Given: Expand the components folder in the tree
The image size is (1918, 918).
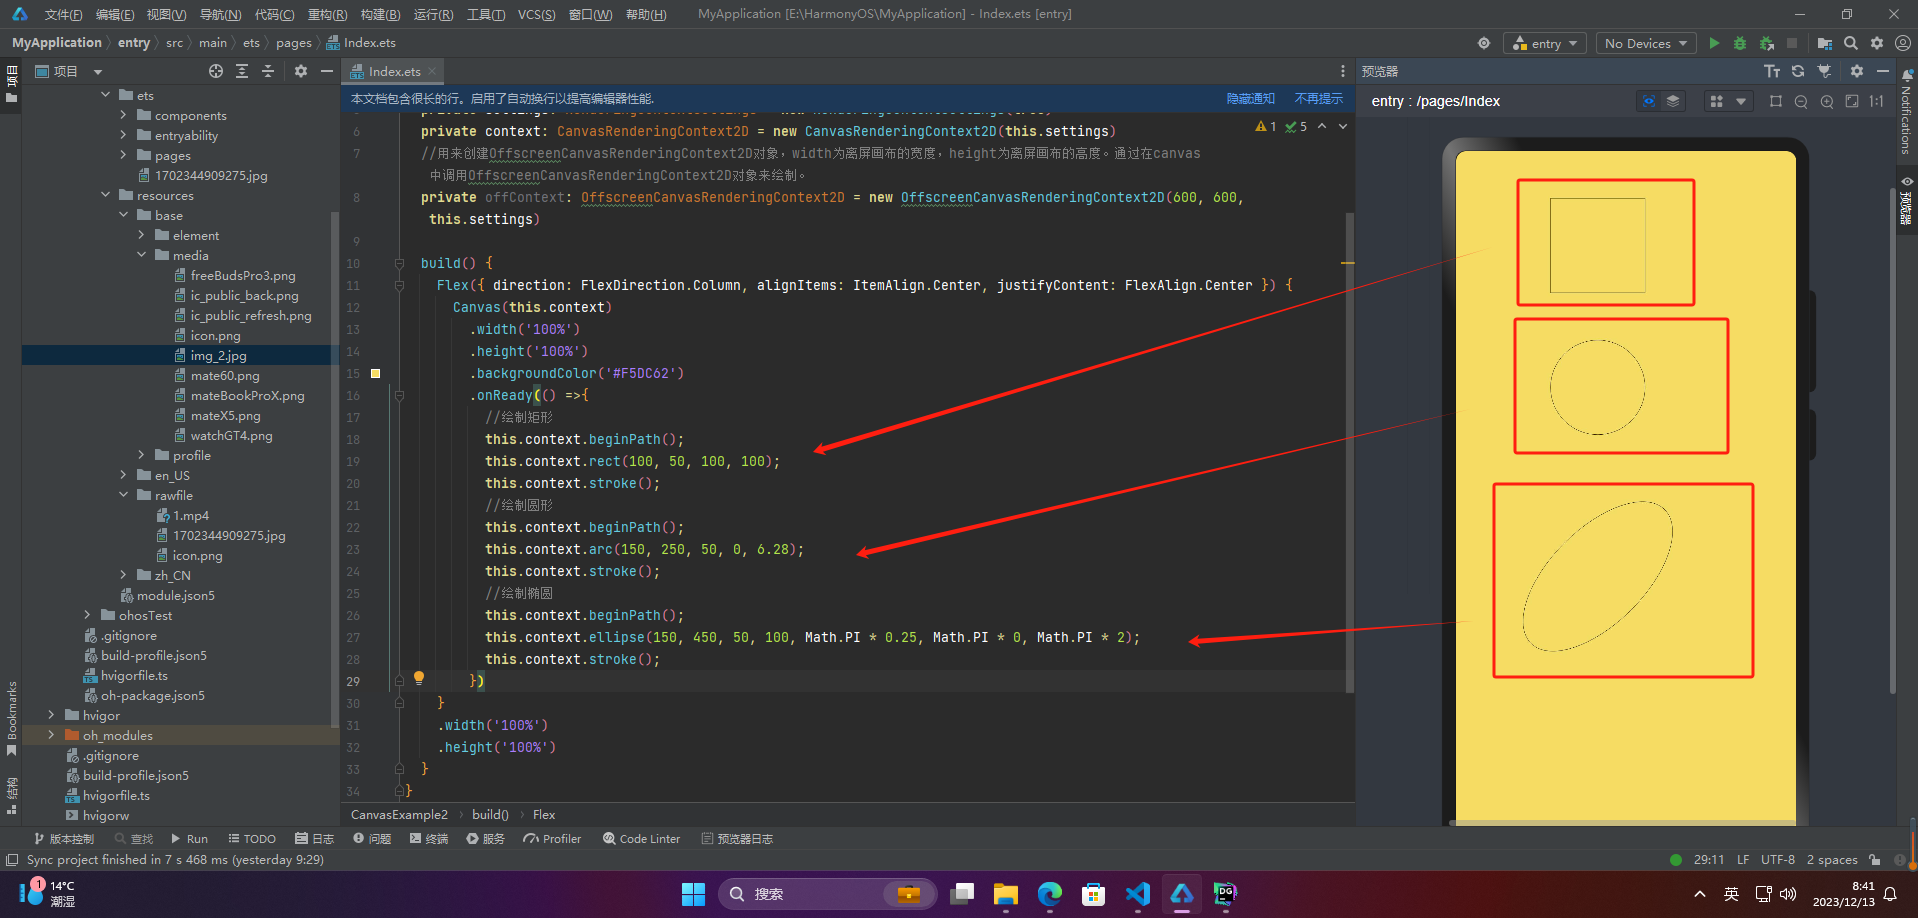Looking at the screenshot, I should [123, 115].
